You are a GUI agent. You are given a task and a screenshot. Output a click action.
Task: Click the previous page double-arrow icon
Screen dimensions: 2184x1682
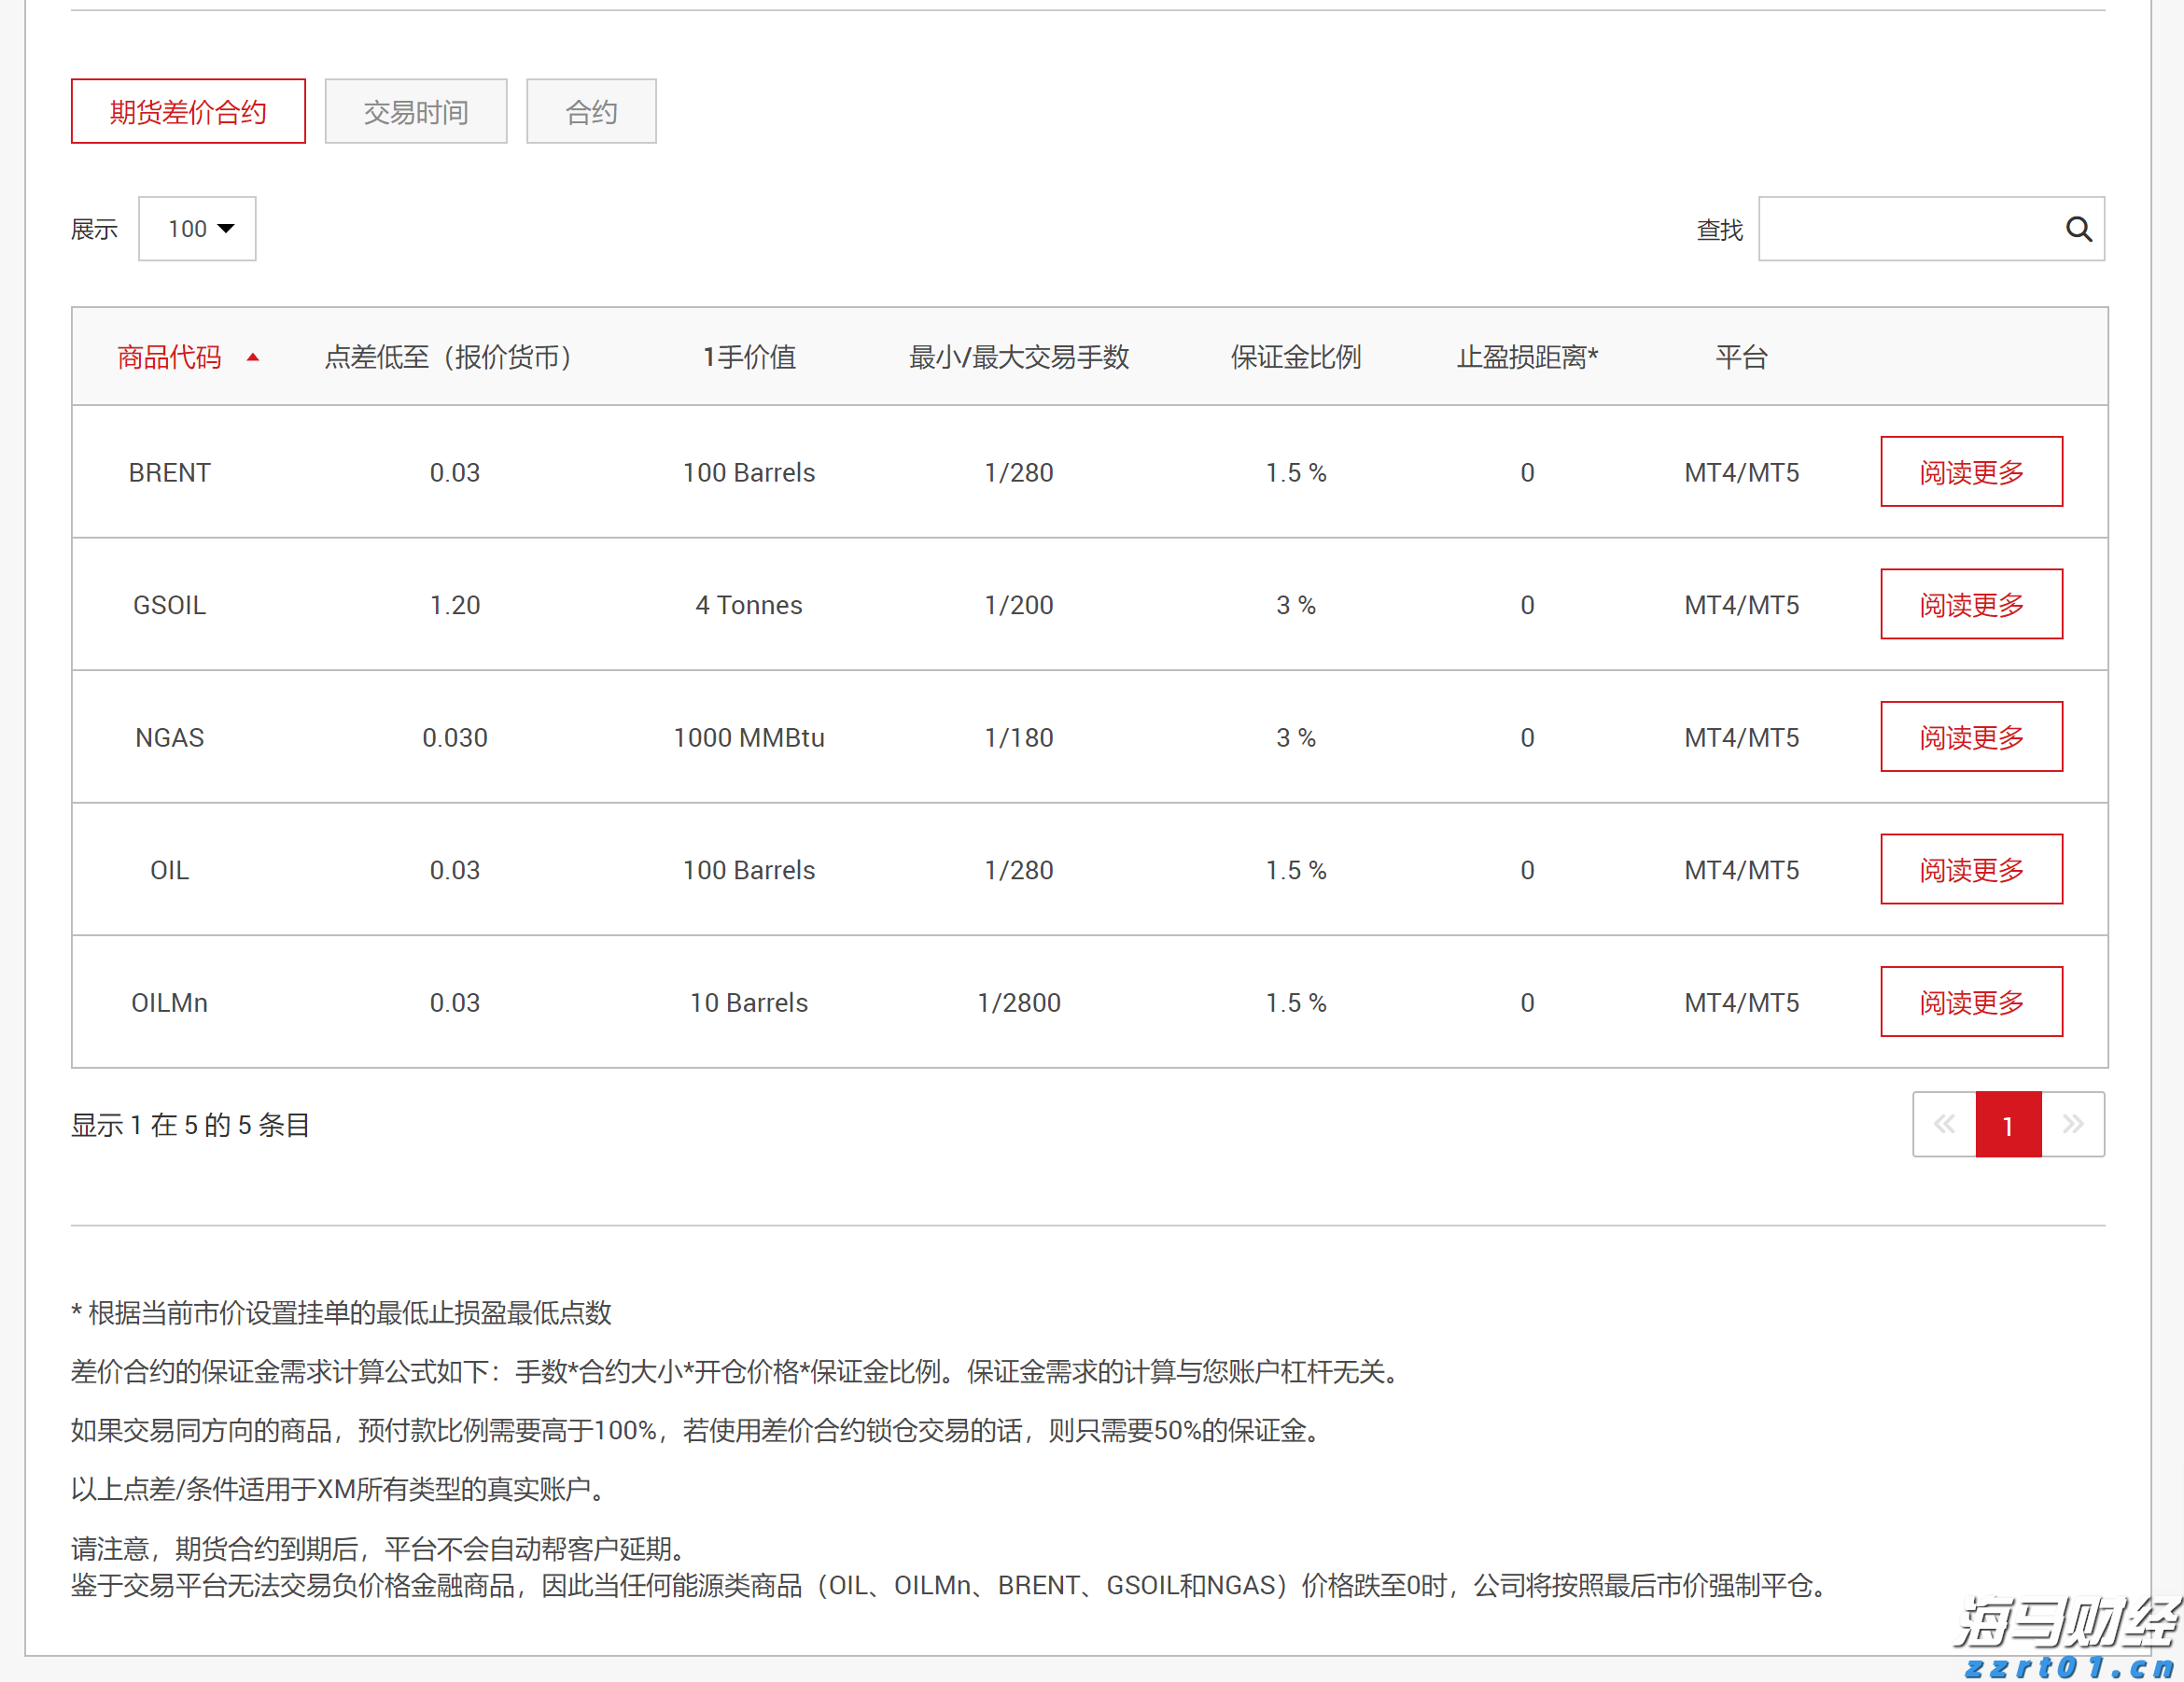pyautogui.click(x=1944, y=1124)
